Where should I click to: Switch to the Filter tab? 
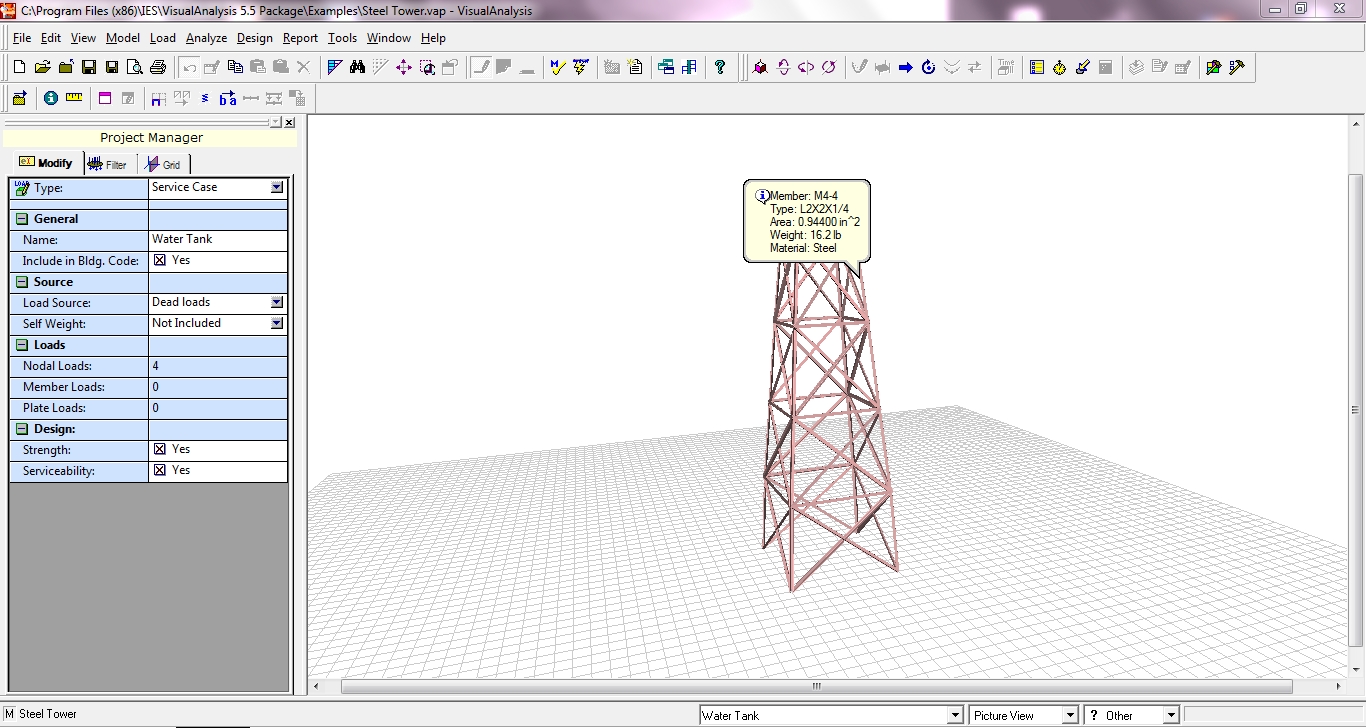tap(108, 164)
